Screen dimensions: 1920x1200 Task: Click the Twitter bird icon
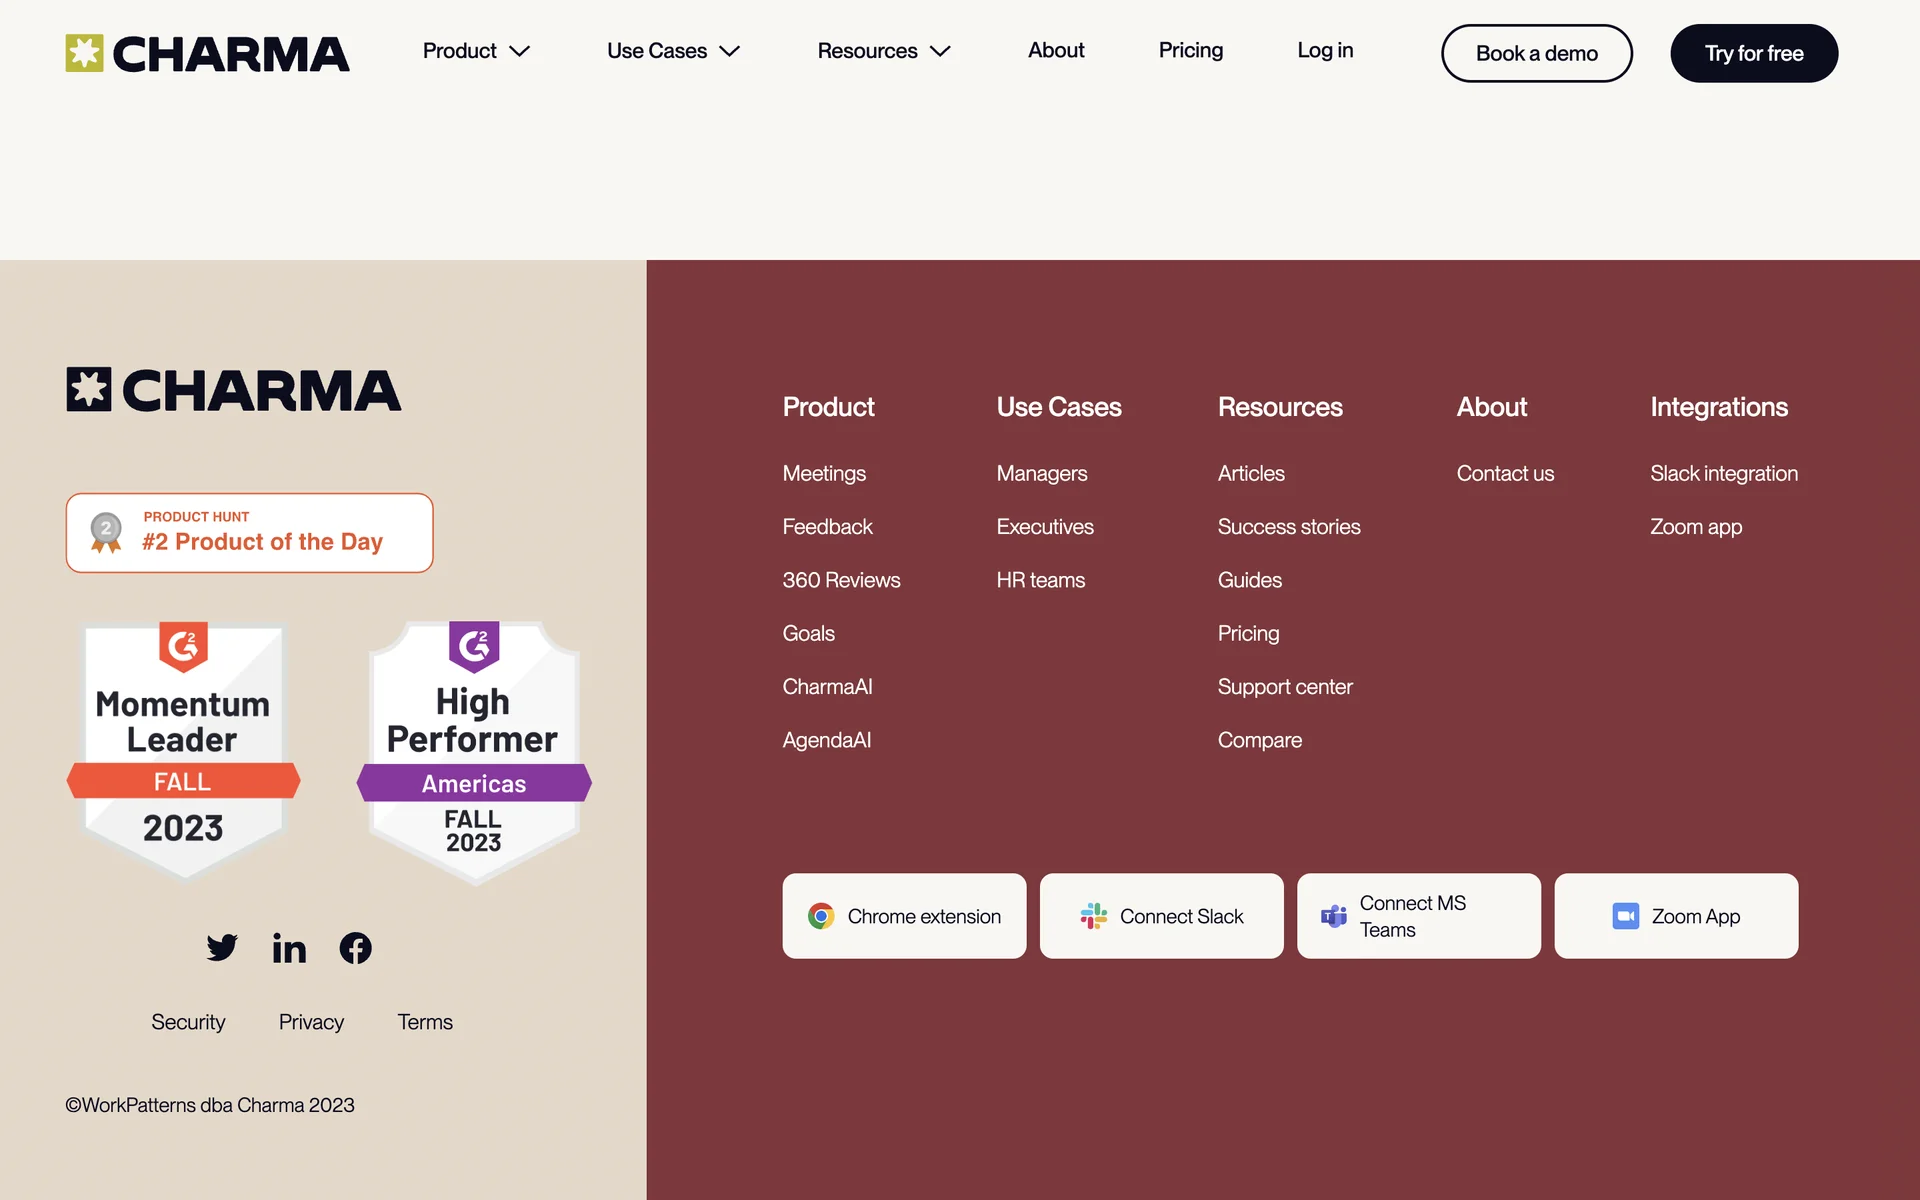coord(222,947)
